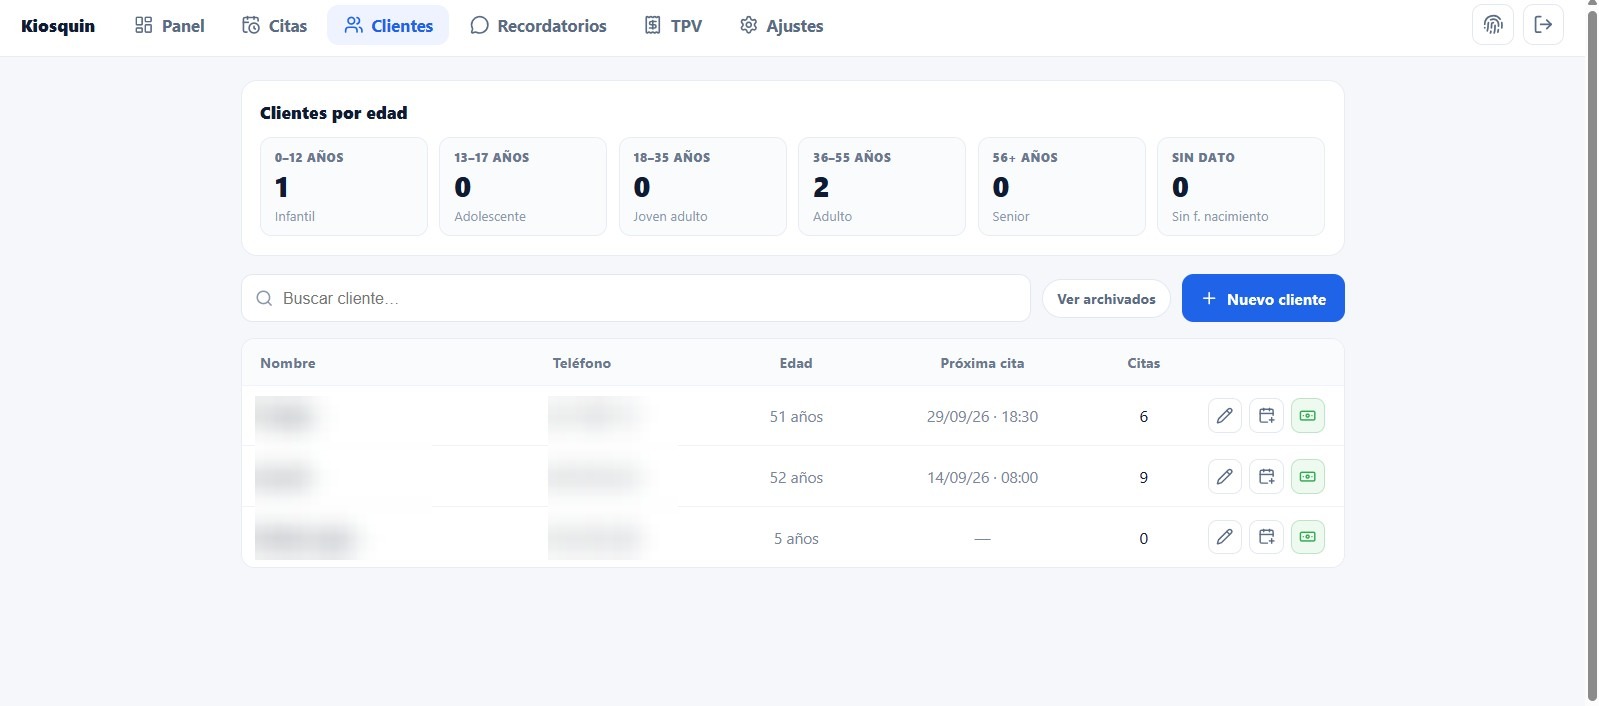Focus the Buscar cliente search field
Viewport: 1599px width, 706px height.
[636, 298]
